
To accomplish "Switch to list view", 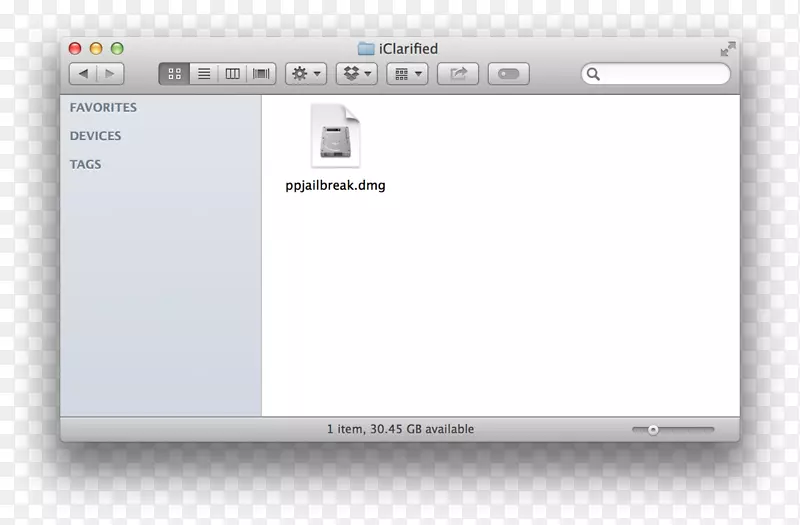I will coord(204,74).
